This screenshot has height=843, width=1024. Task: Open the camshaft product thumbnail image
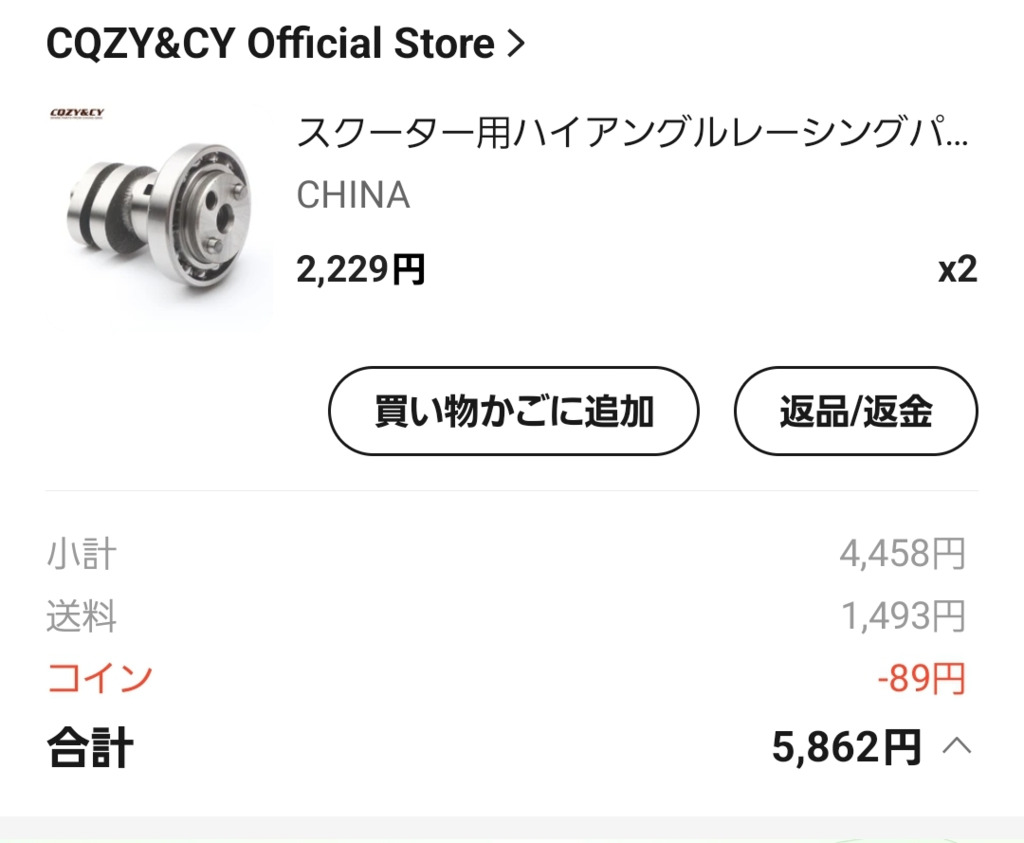pos(160,214)
